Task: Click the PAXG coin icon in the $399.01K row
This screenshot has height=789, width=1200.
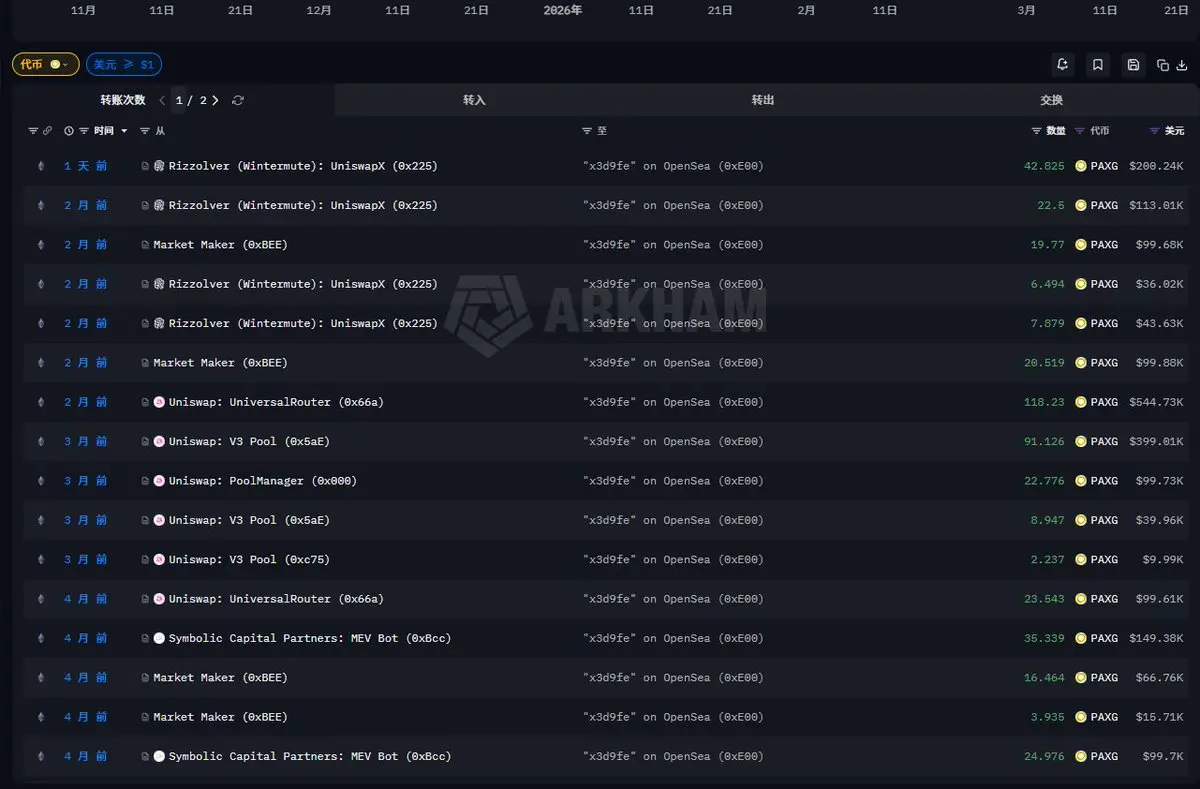Action: (1081, 442)
